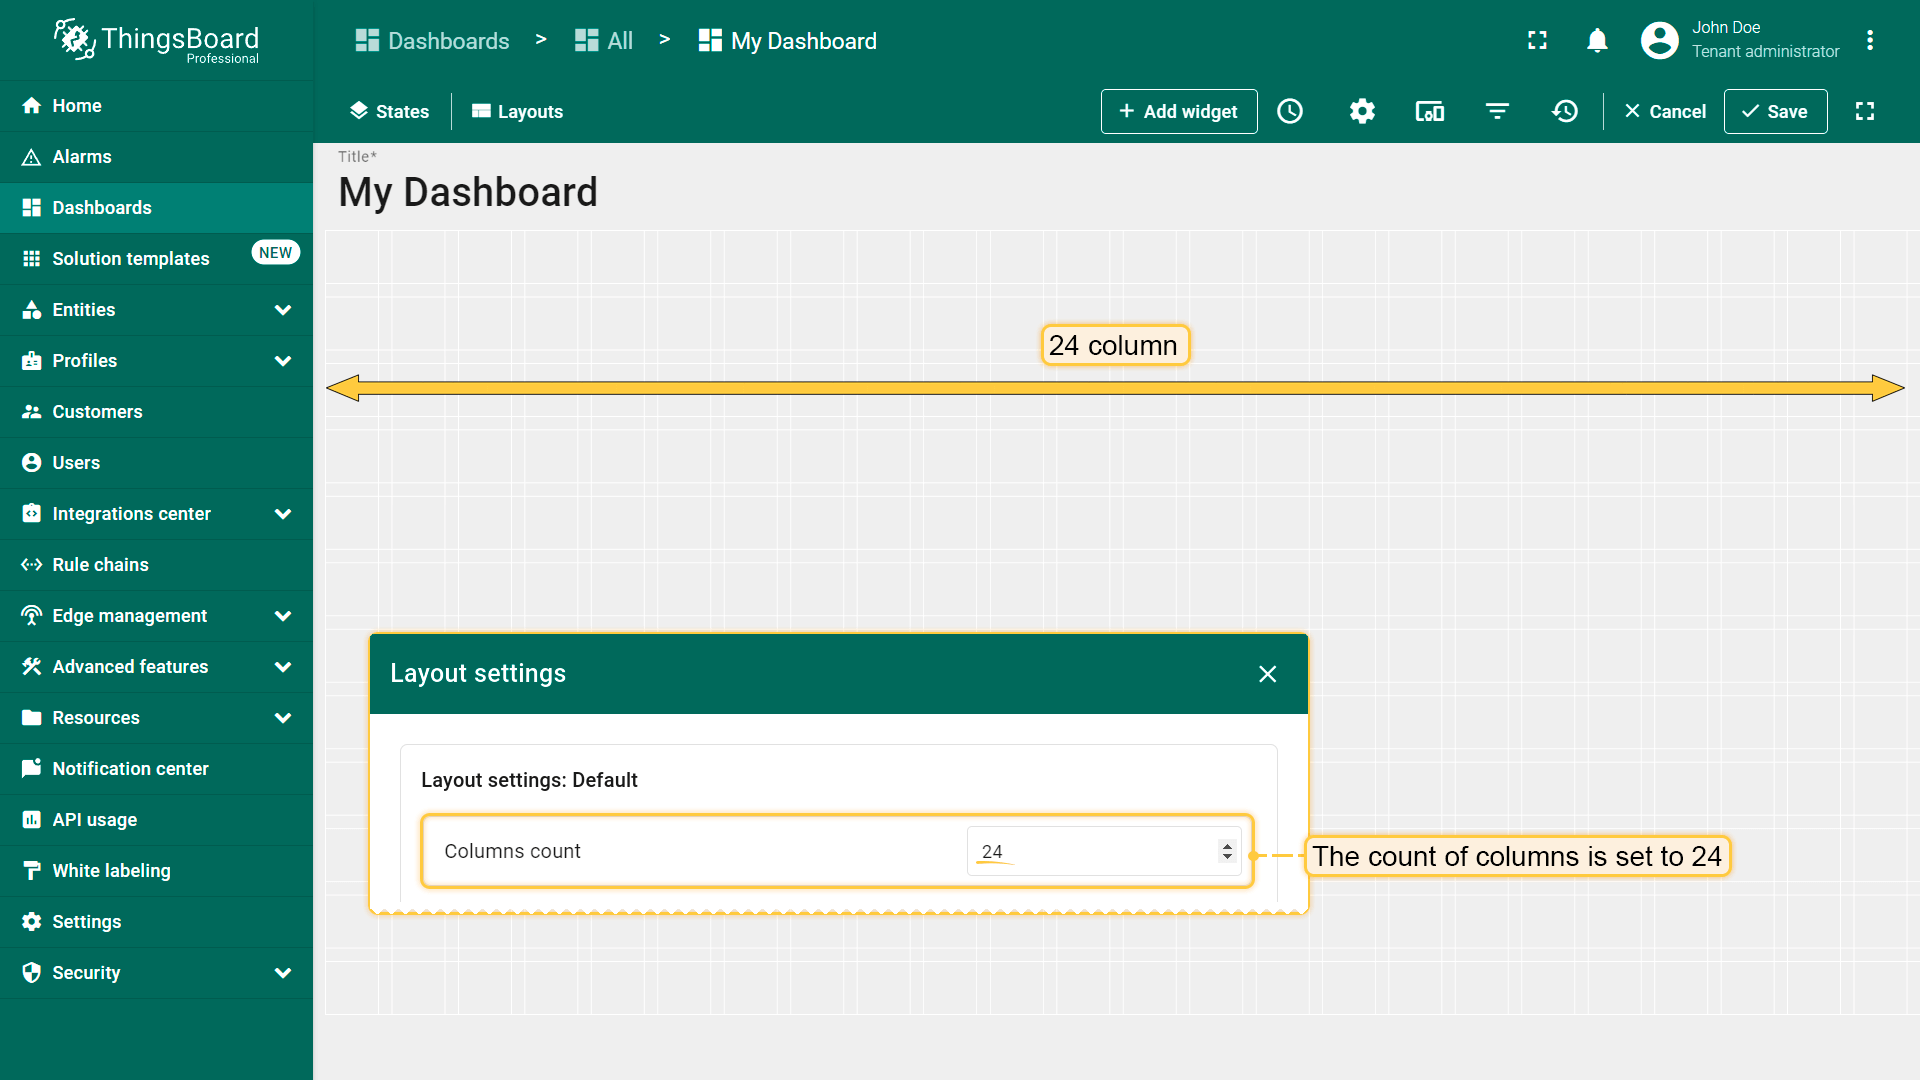The width and height of the screenshot is (1920, 1080).
Task: Click the Save button
Action: coord(1775,111)
